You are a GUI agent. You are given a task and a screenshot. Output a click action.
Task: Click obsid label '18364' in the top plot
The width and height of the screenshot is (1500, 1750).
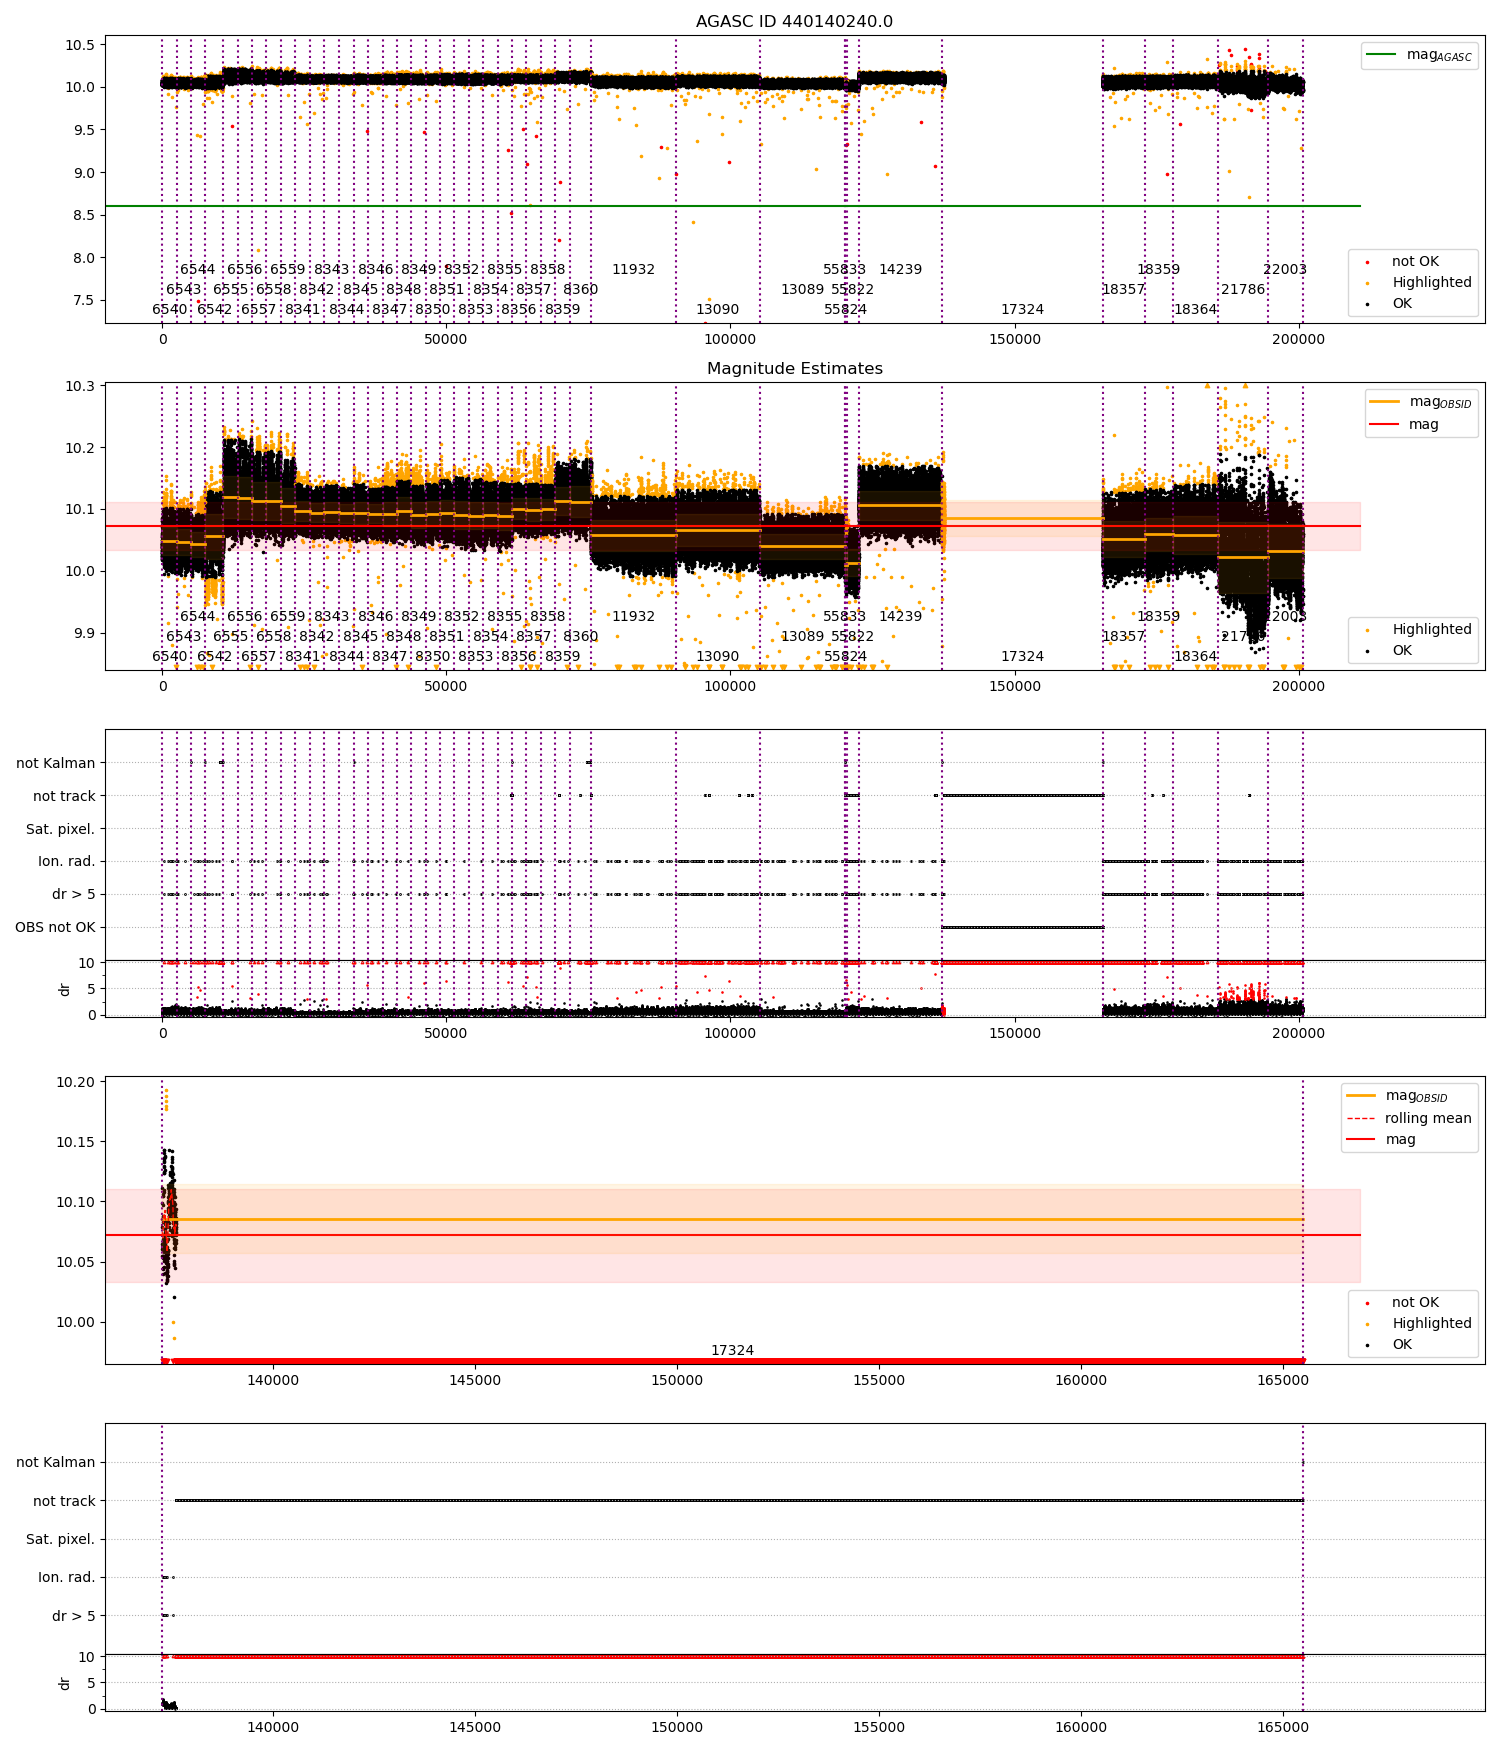click(1195, 309)
